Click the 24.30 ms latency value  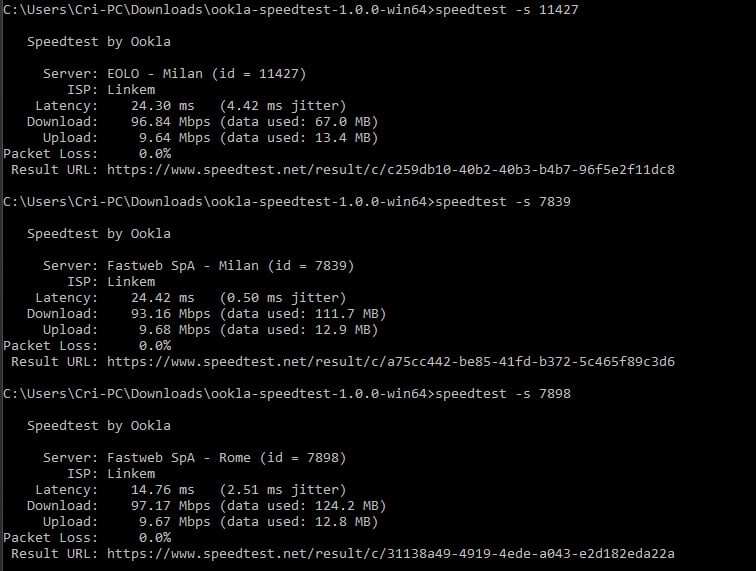click(162, 106)
